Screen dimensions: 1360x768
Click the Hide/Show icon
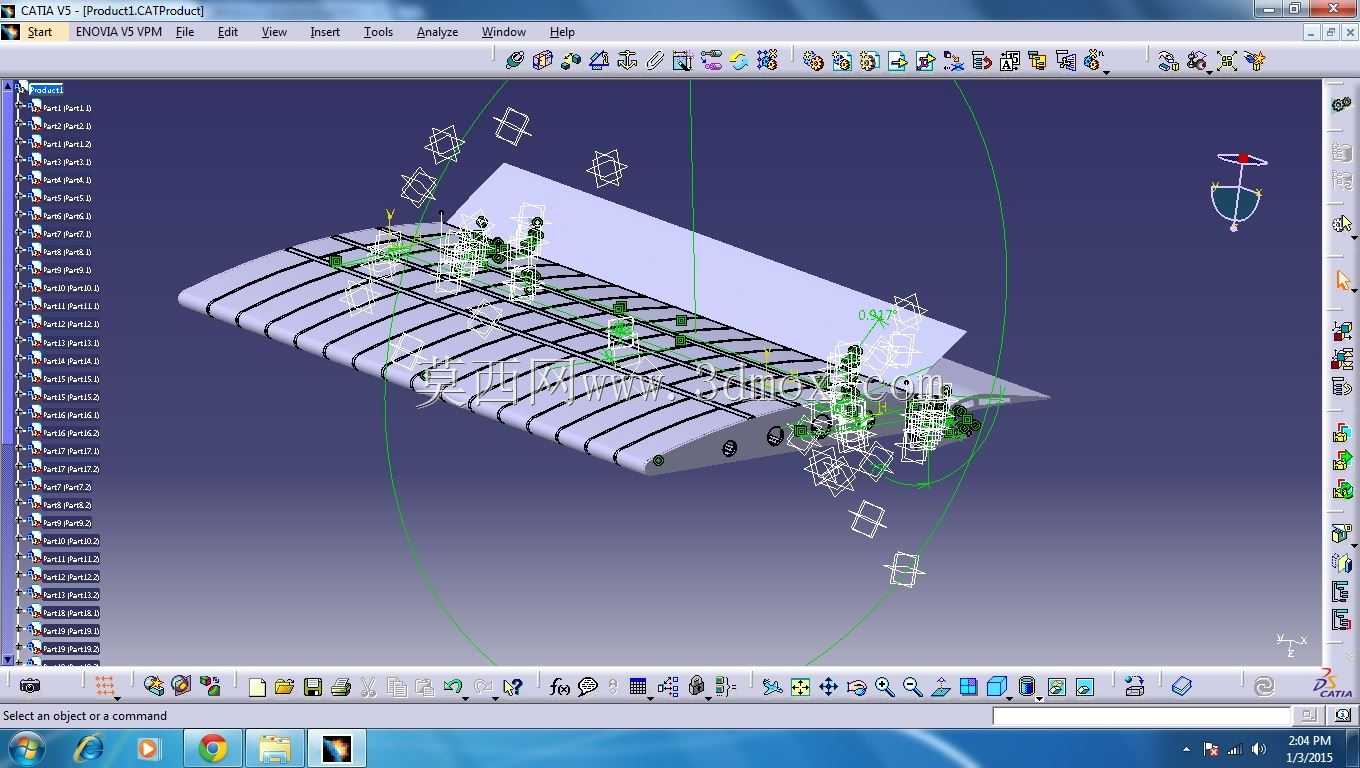pos(1057,687)
